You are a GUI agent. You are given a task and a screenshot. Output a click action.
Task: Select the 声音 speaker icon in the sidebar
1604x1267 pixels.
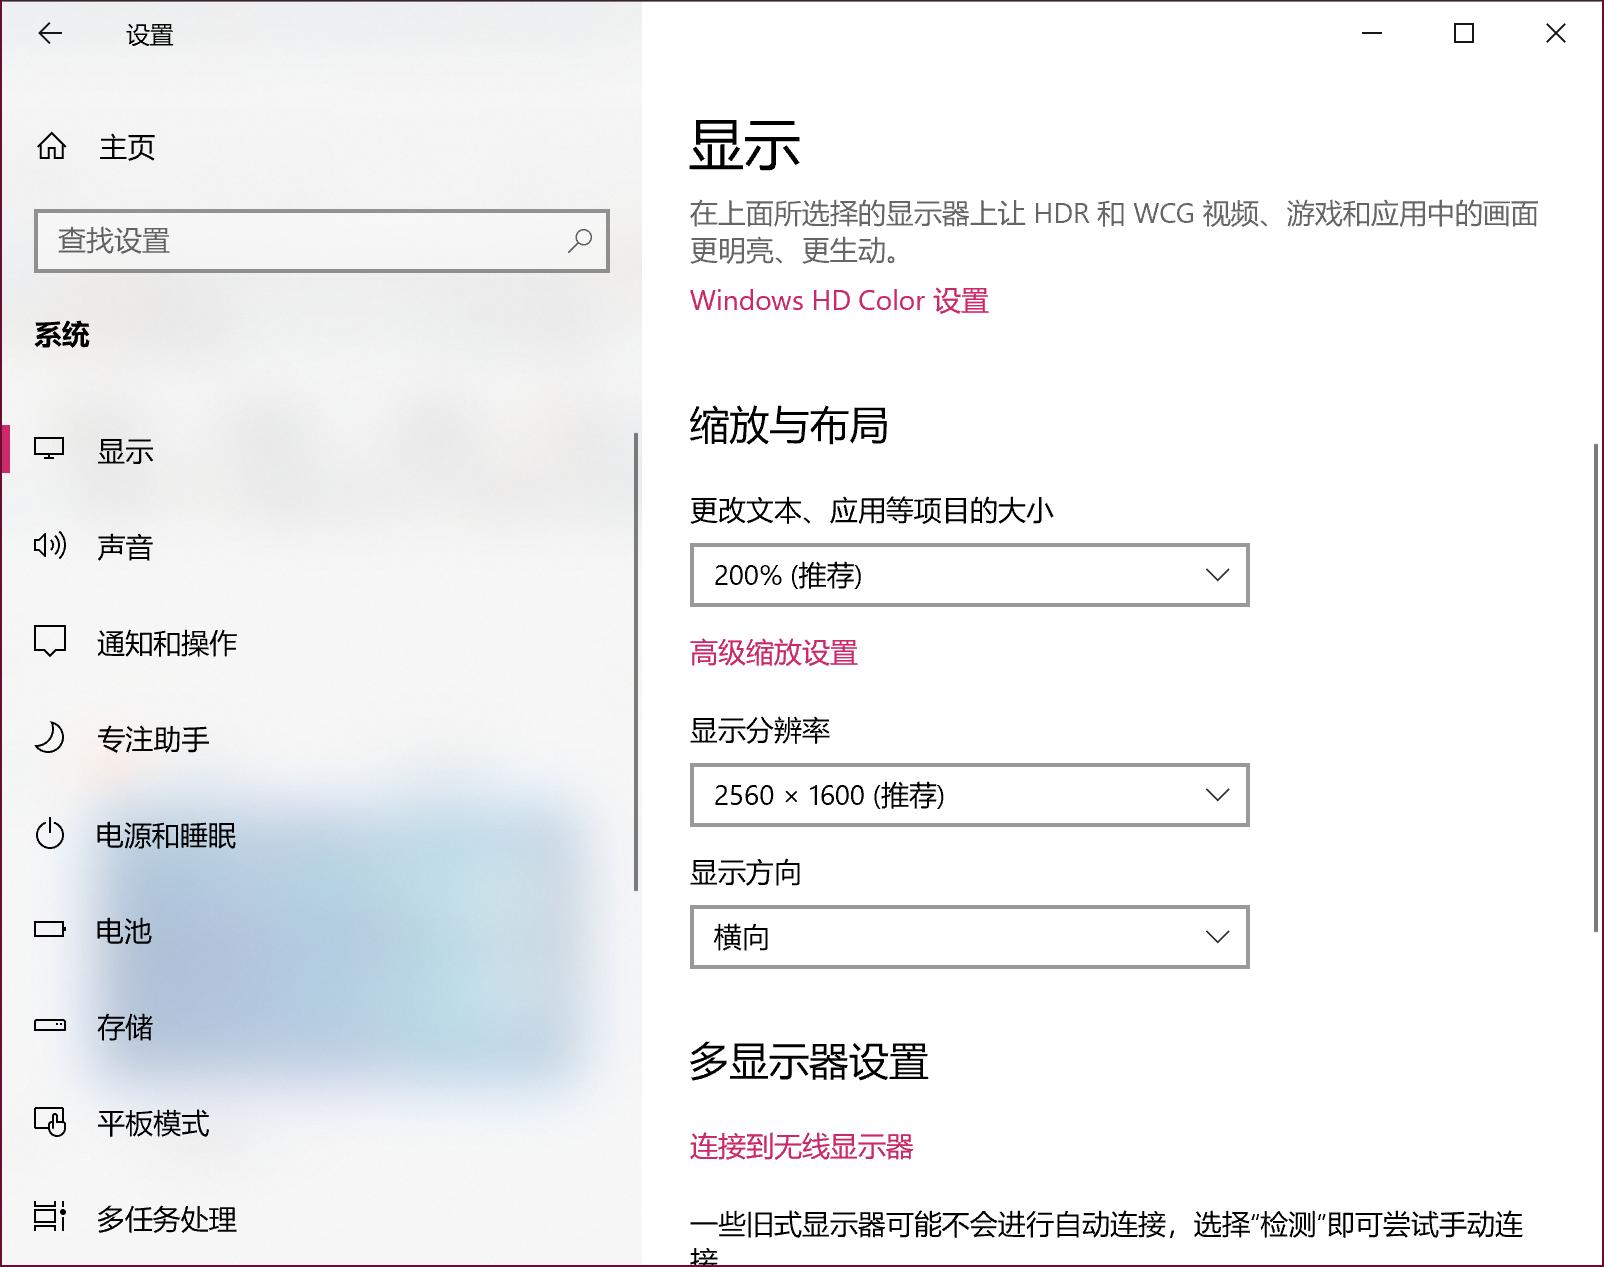51,547
